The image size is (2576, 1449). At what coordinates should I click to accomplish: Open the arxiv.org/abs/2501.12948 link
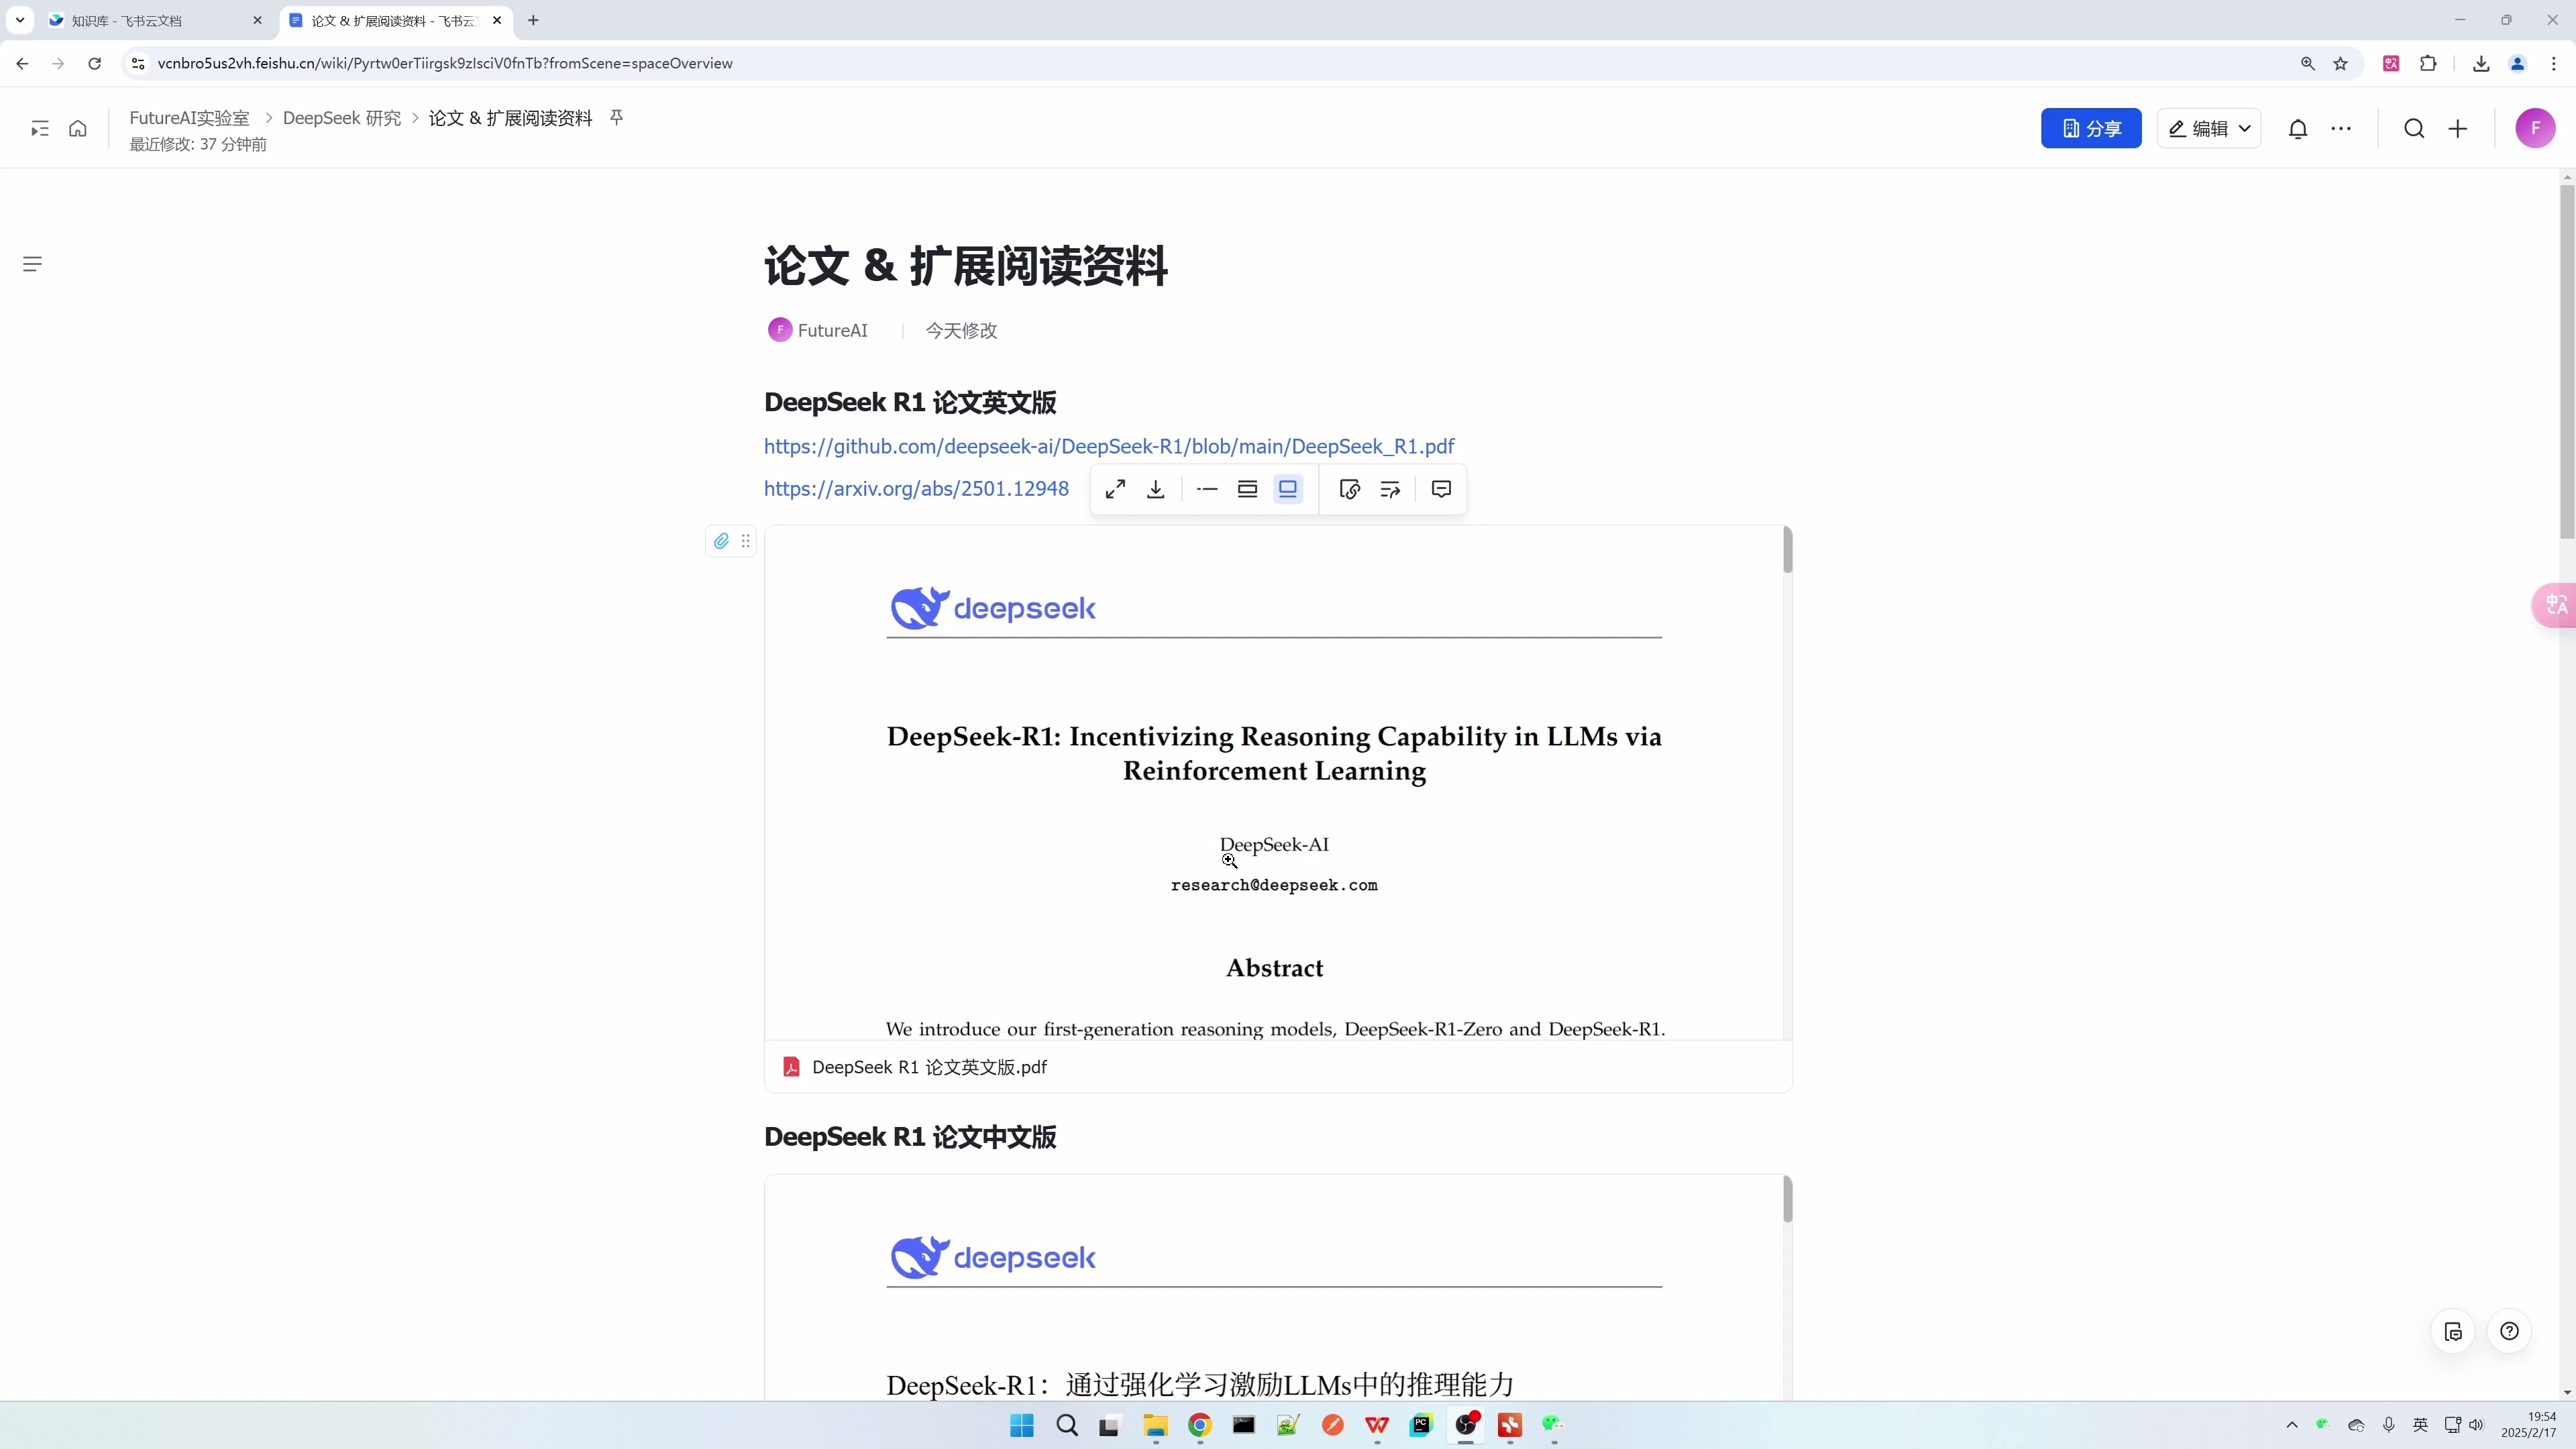pos(916,488)
